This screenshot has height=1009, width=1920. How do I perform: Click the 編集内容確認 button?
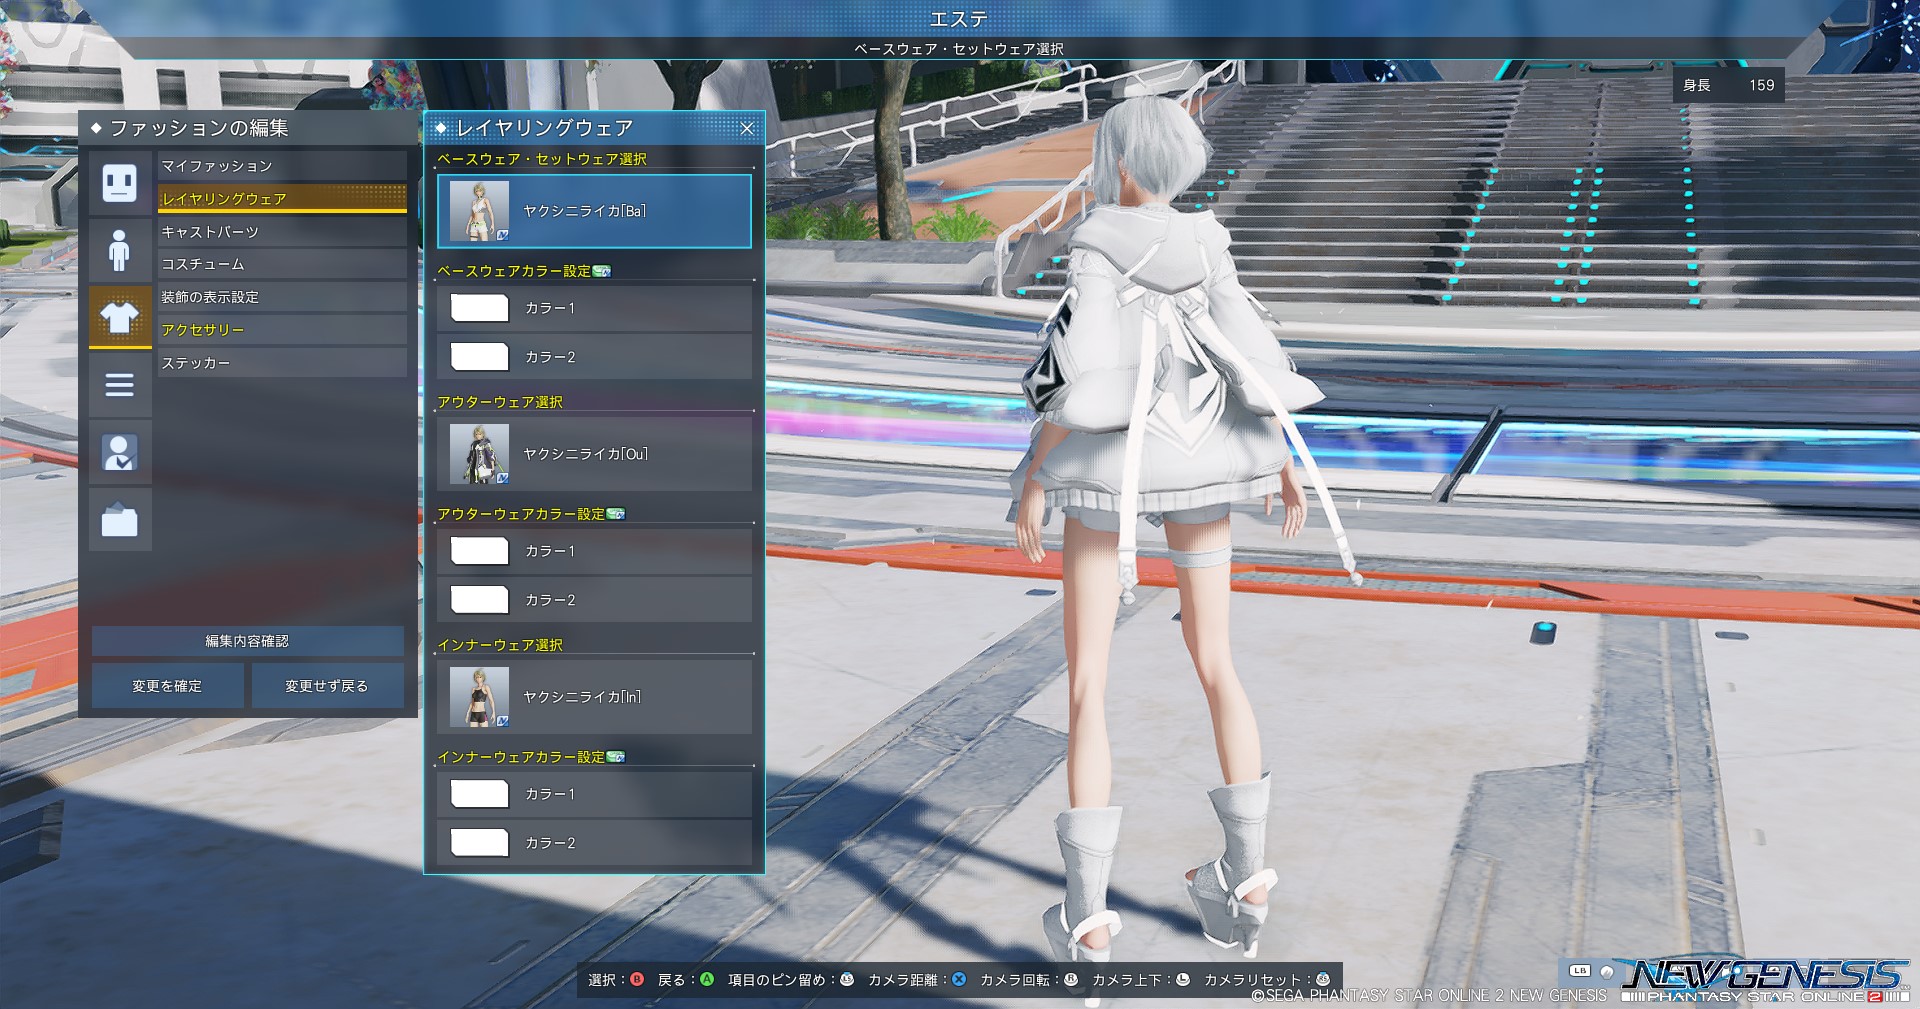(248, 641)
